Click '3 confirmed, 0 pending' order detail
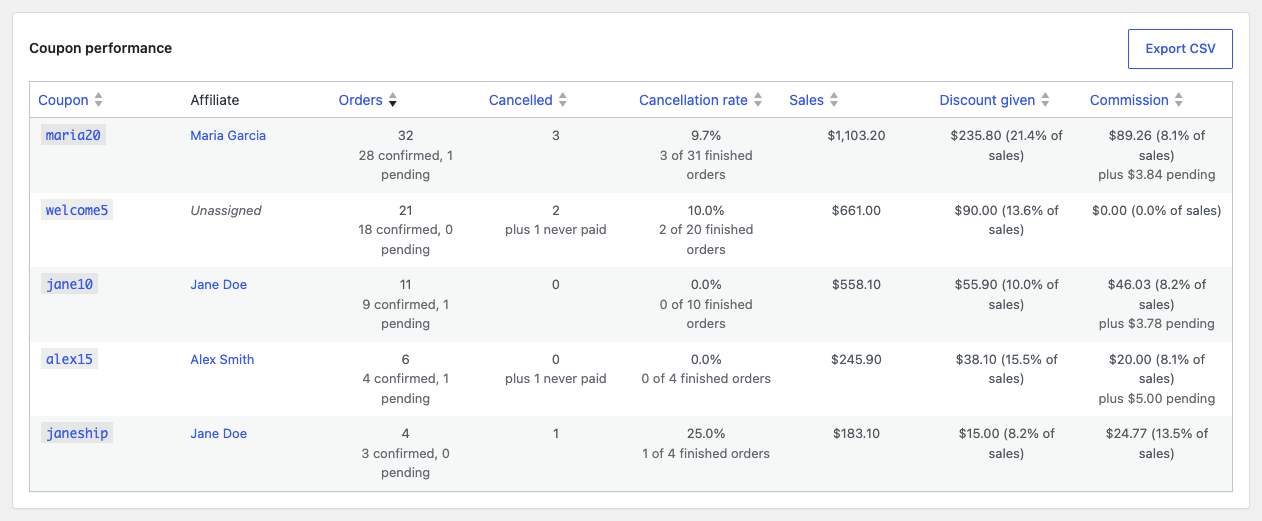1262x521 pixels. tap(405, 463)
